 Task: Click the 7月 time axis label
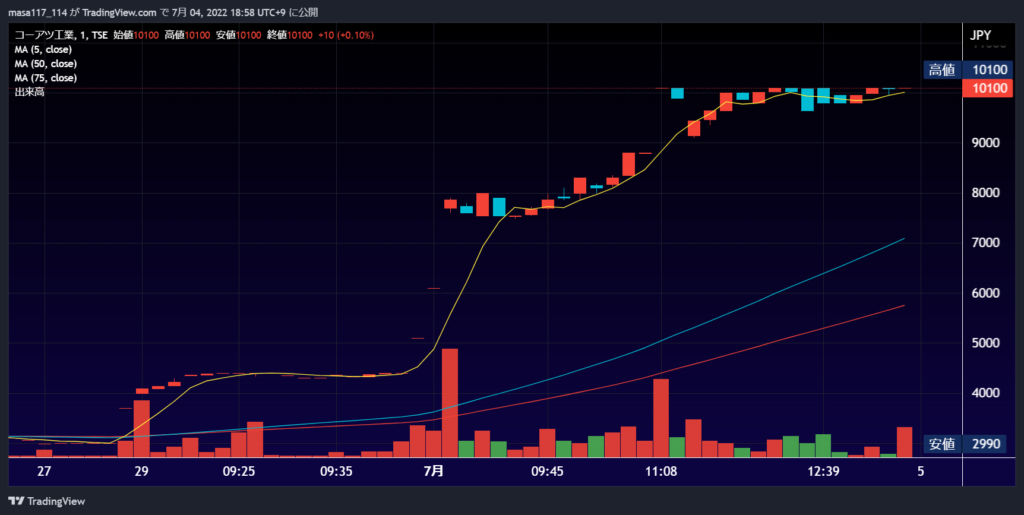[434, 471]
